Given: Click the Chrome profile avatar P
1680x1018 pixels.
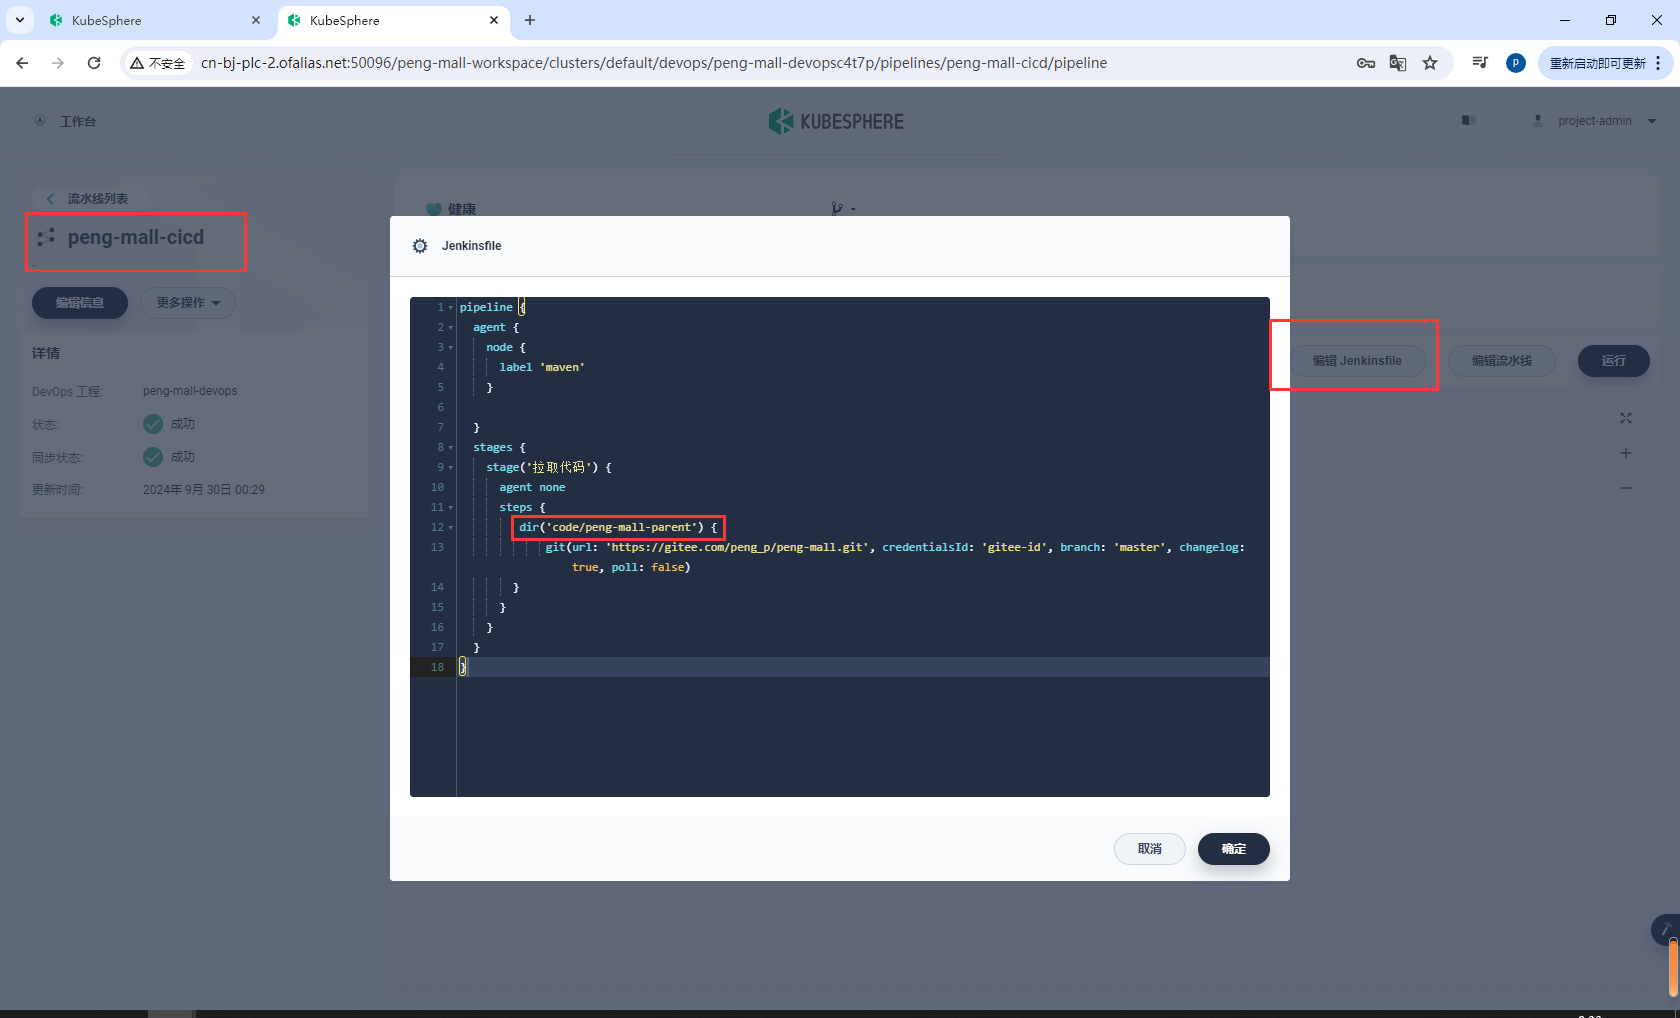Looking at the screenshot, I should pos(1516,63).
